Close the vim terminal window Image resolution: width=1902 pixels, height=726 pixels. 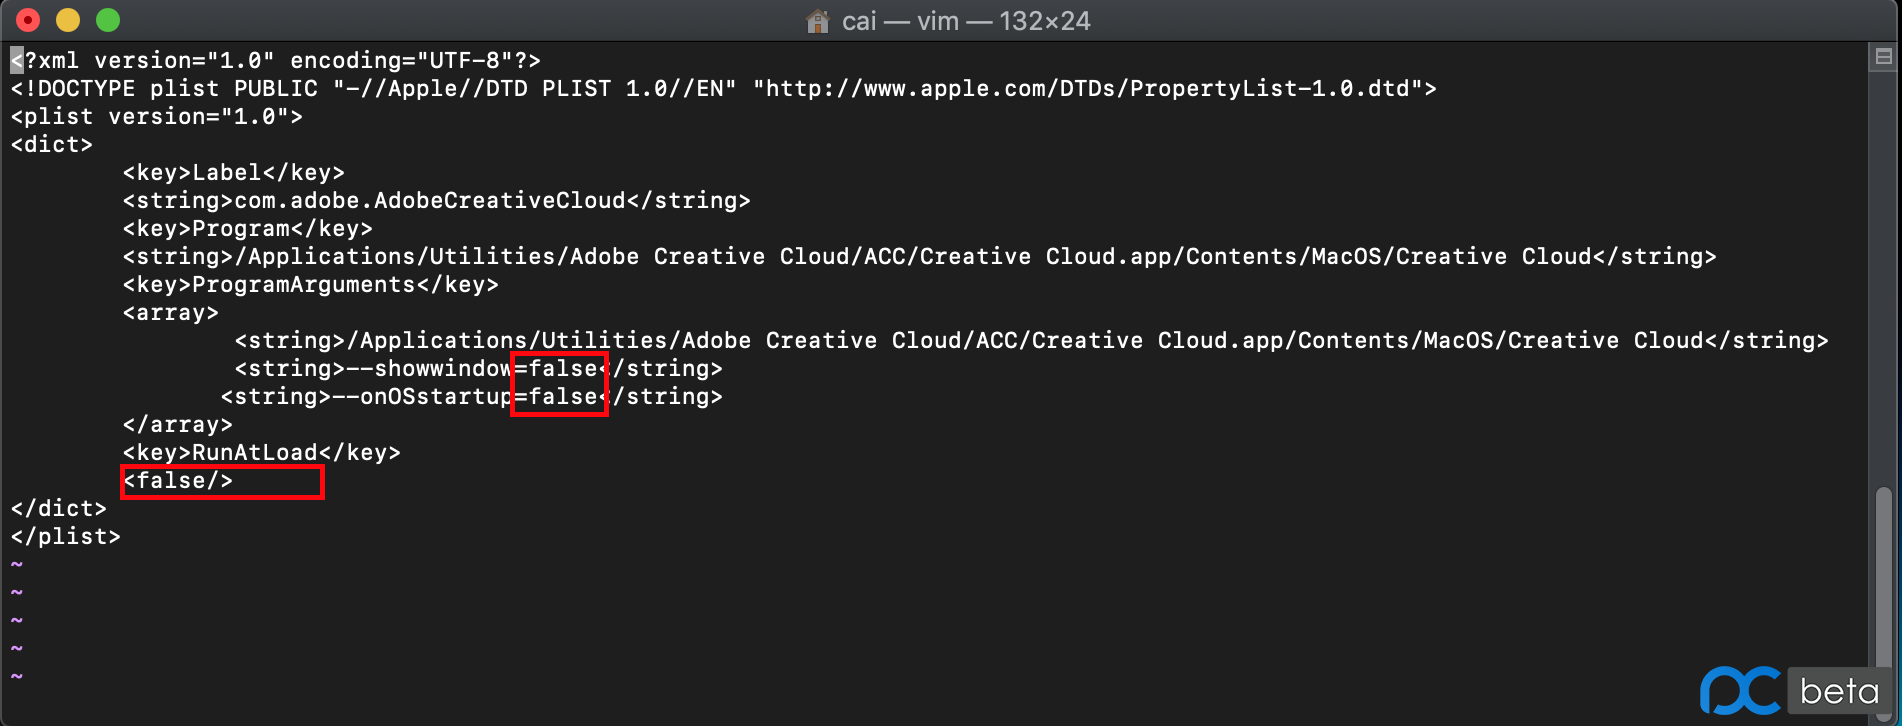pos(28,20)
